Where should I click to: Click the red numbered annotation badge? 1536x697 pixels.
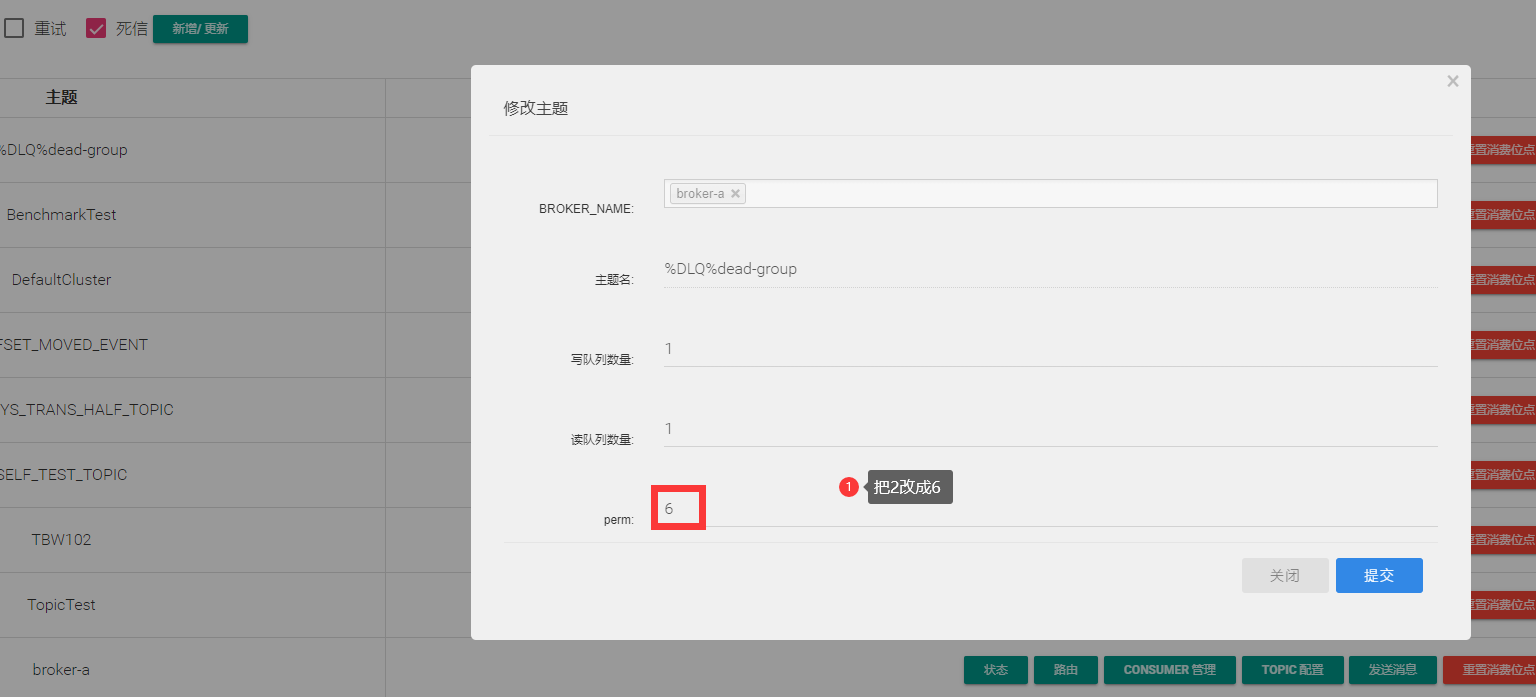[x=849, y=487]
